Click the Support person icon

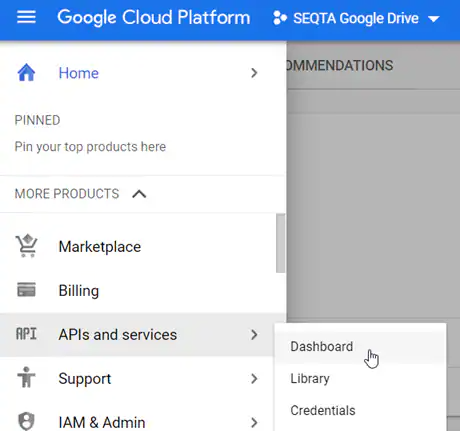click(26, 377)
